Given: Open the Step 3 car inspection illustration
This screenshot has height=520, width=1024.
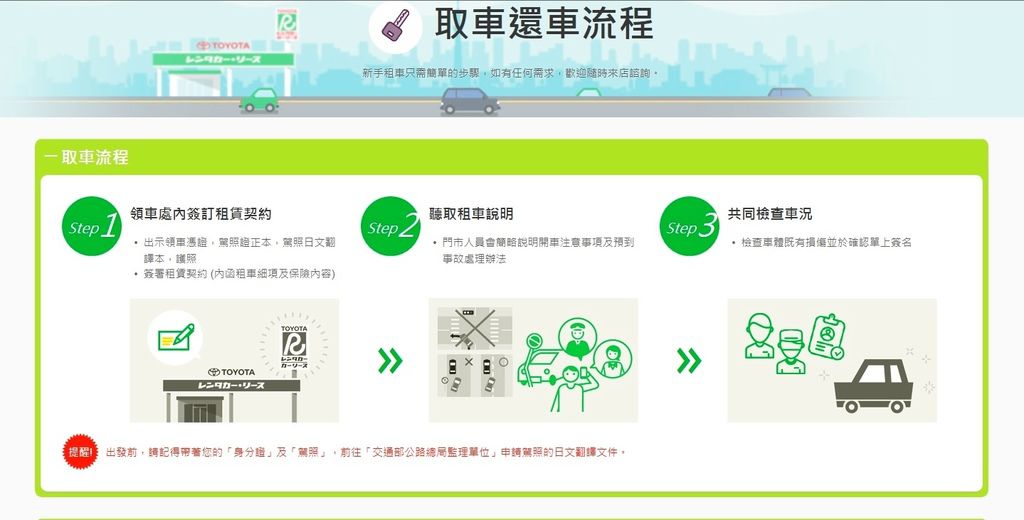Looking at the screenshot, I should click(832, 361).
